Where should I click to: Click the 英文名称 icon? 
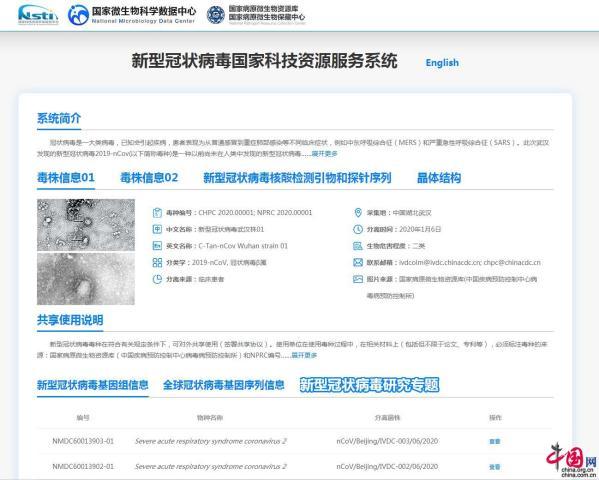tap(157, 246)
